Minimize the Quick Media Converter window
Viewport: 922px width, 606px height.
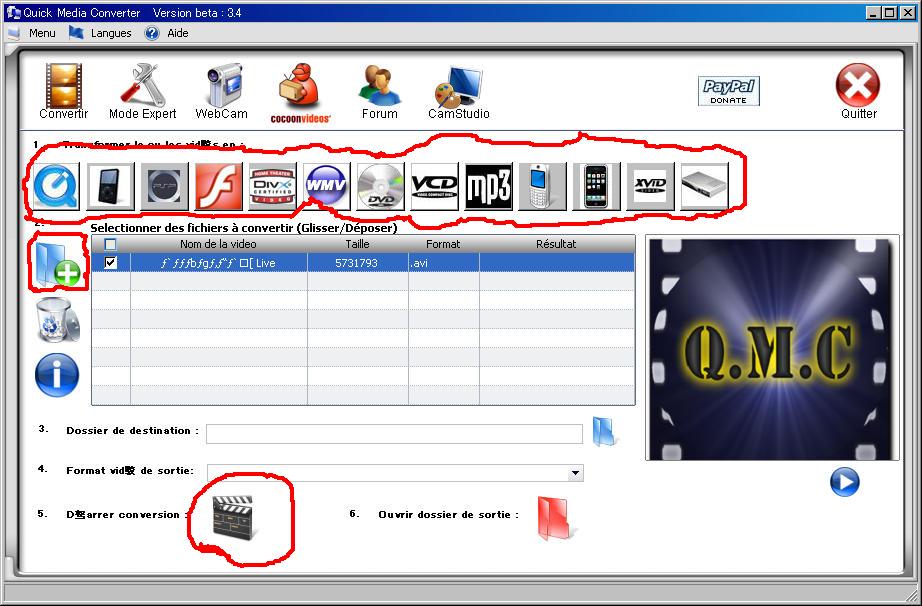click(x=874, y=12)
